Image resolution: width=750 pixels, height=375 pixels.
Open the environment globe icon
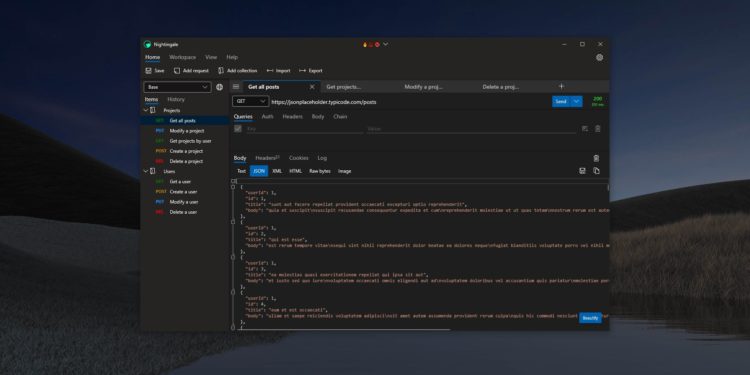[220, 87]
